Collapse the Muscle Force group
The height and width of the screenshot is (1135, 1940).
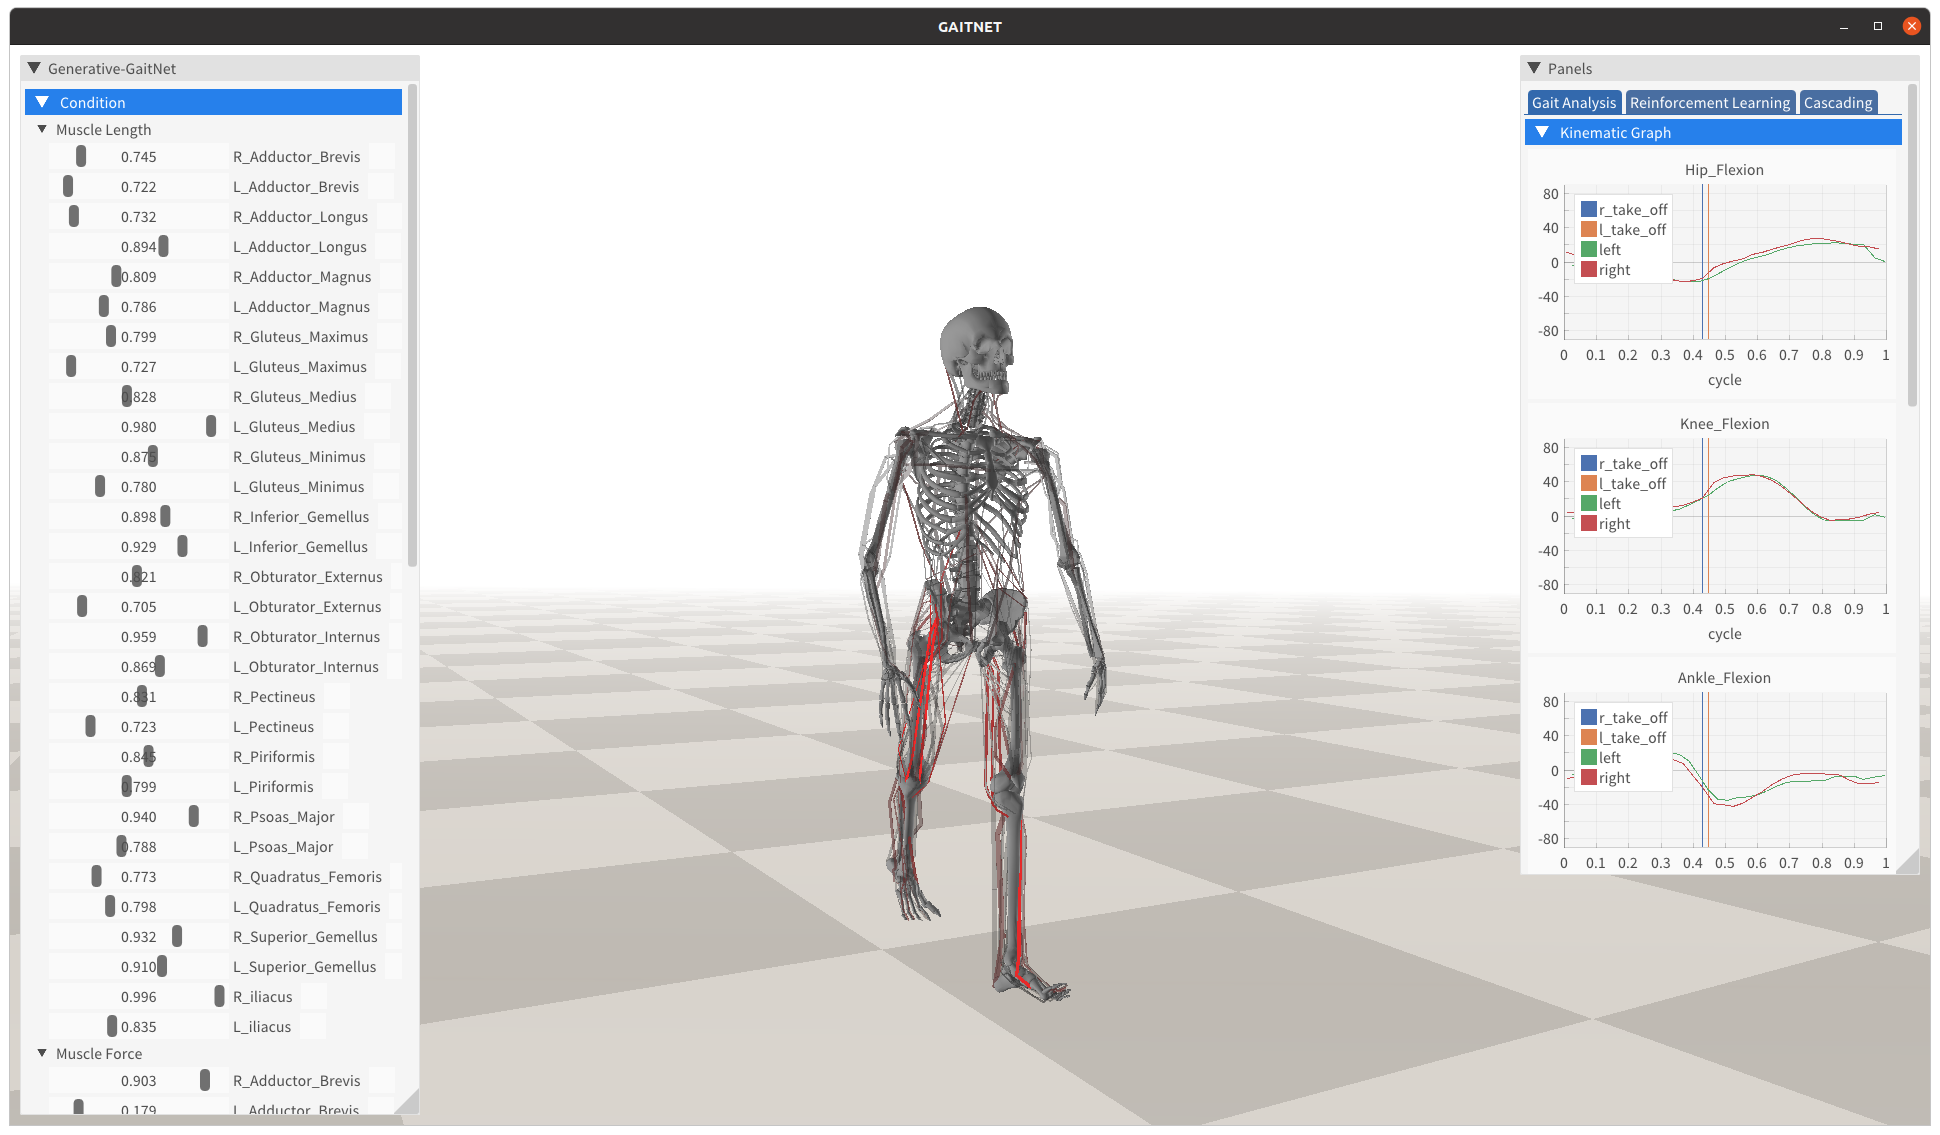pyautogui.click(x=41, y=1053)
